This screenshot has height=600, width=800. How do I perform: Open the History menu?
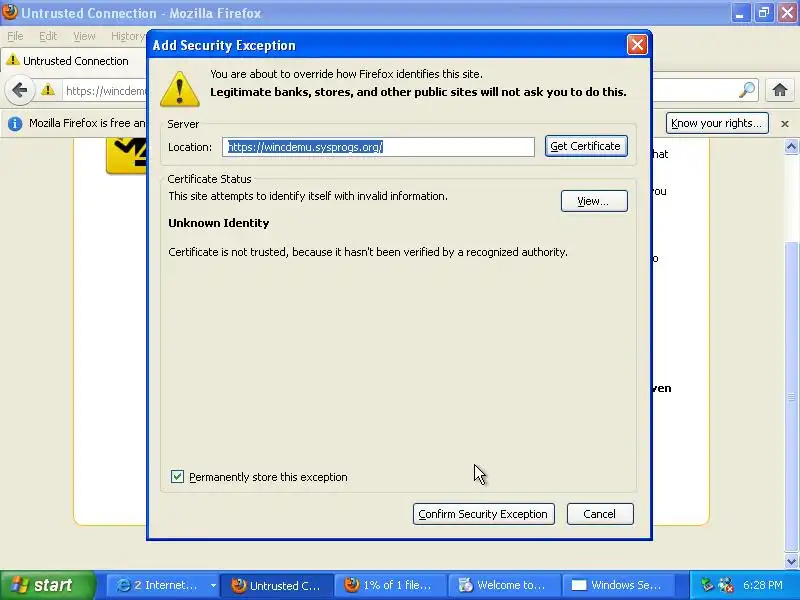click(128, 36)
